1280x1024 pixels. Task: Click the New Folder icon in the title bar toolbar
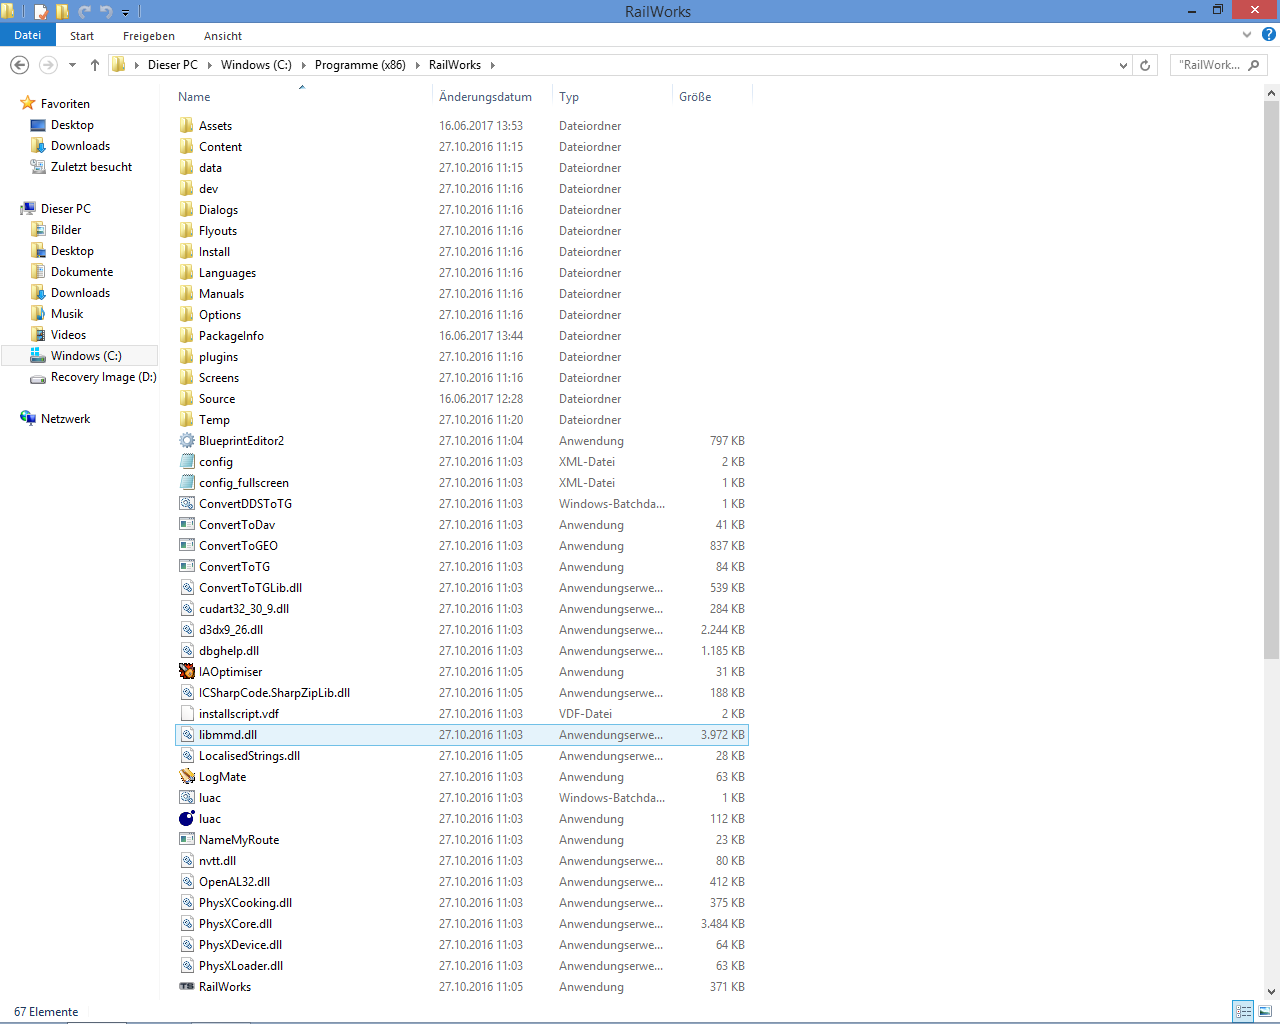(x=62, y=12)
